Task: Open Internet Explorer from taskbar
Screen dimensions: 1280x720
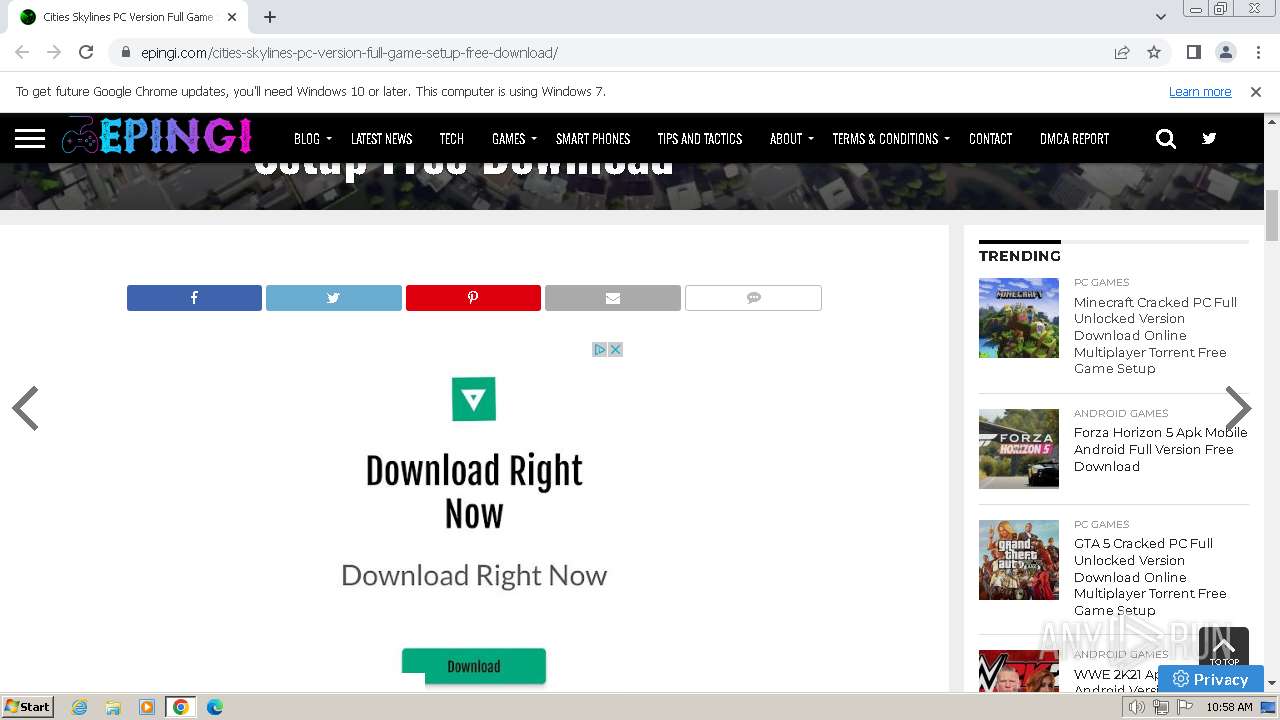Action: coord(80,707)
